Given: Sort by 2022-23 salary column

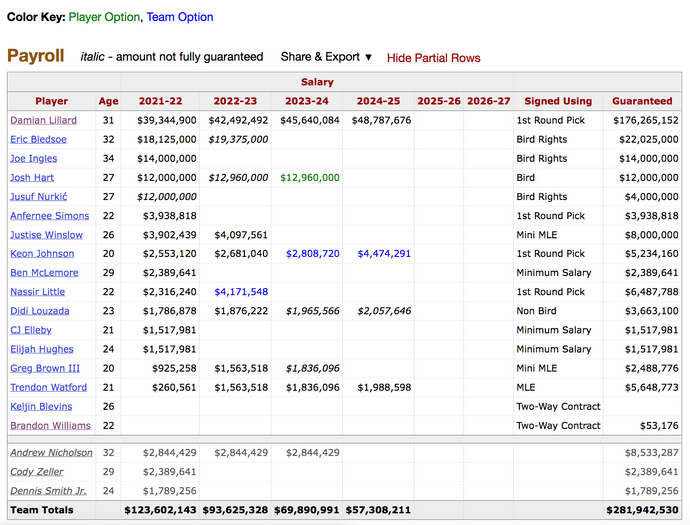Looking at the screenshot, I should [235, 101].
